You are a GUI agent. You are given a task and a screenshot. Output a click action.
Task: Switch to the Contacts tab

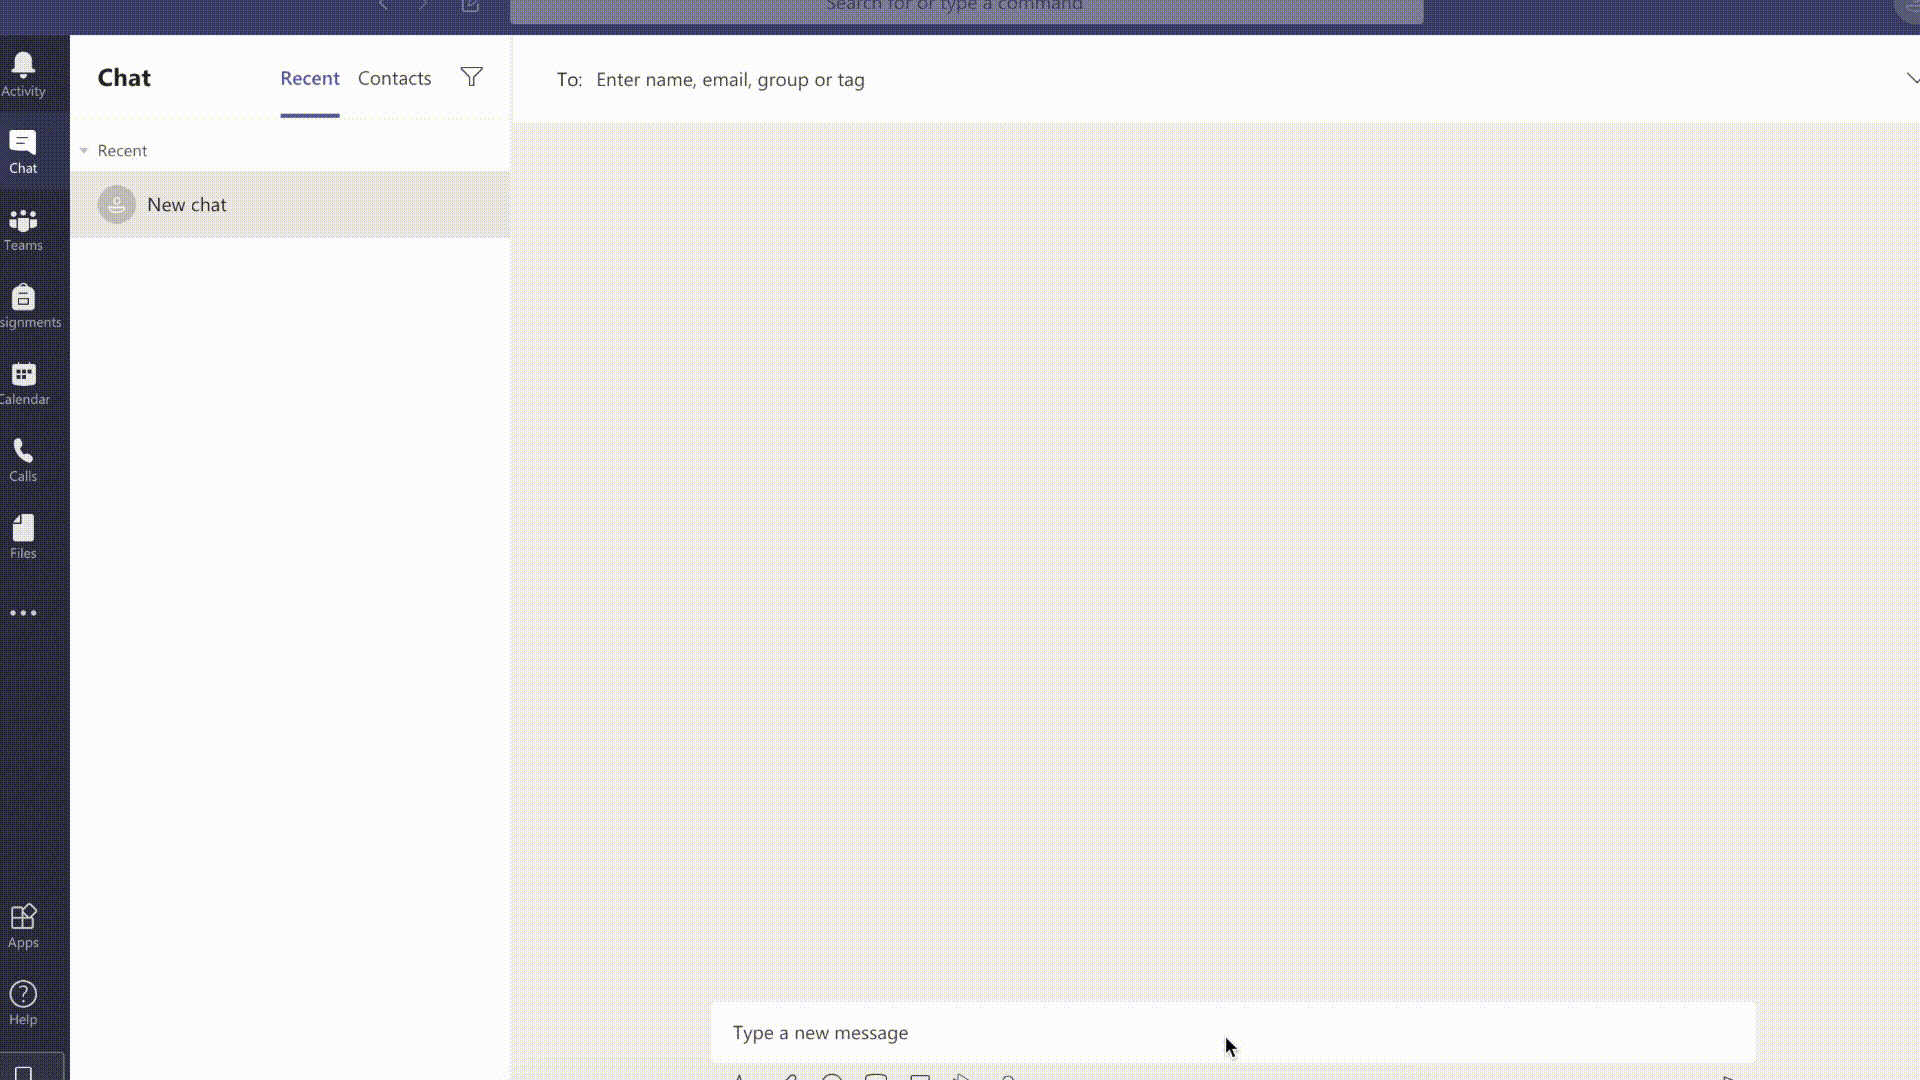(x=394, y=78)
